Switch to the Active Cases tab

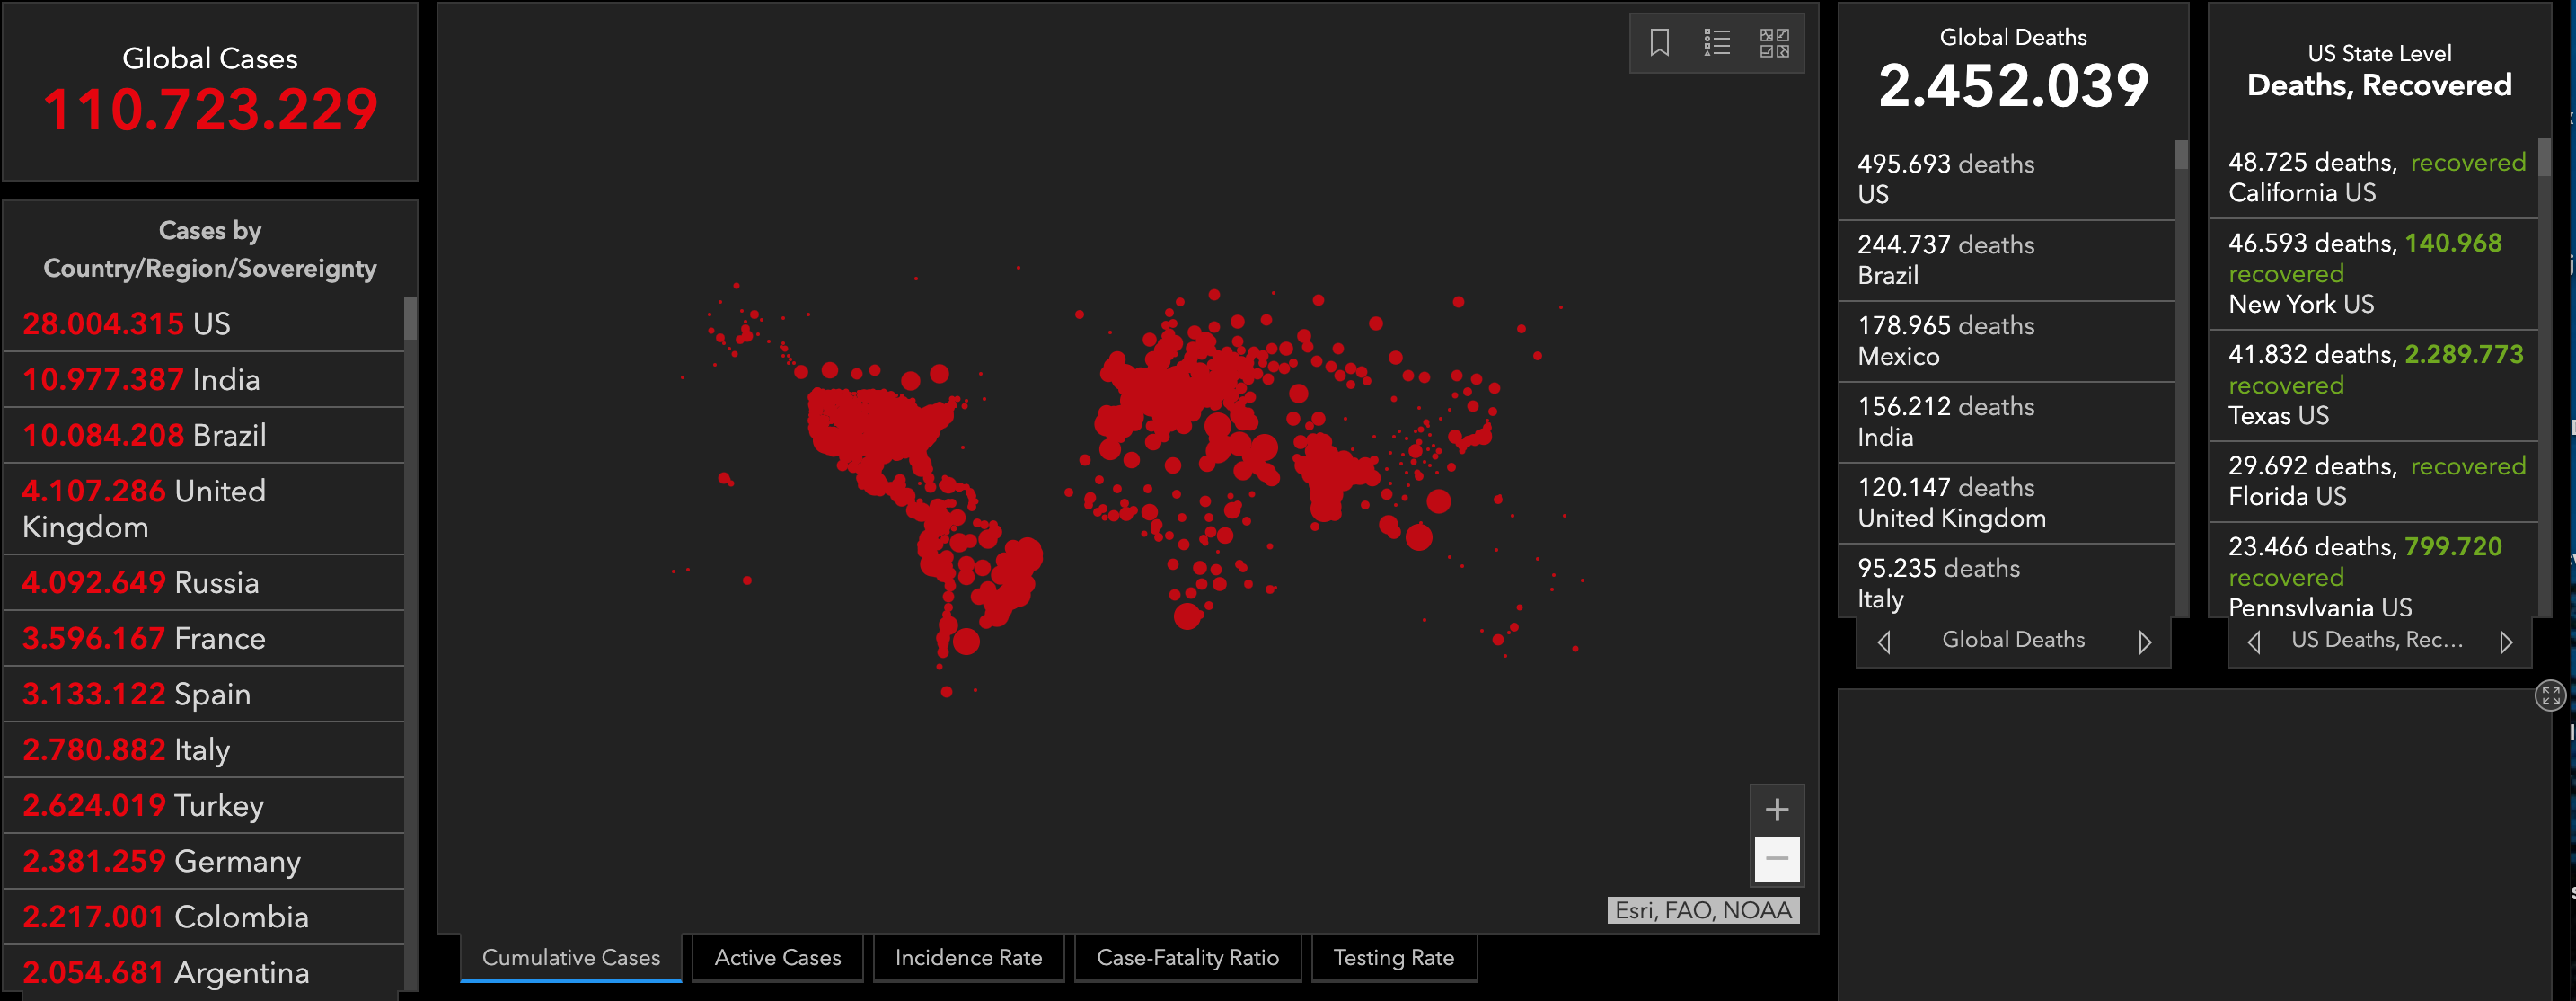pos(777,958)
